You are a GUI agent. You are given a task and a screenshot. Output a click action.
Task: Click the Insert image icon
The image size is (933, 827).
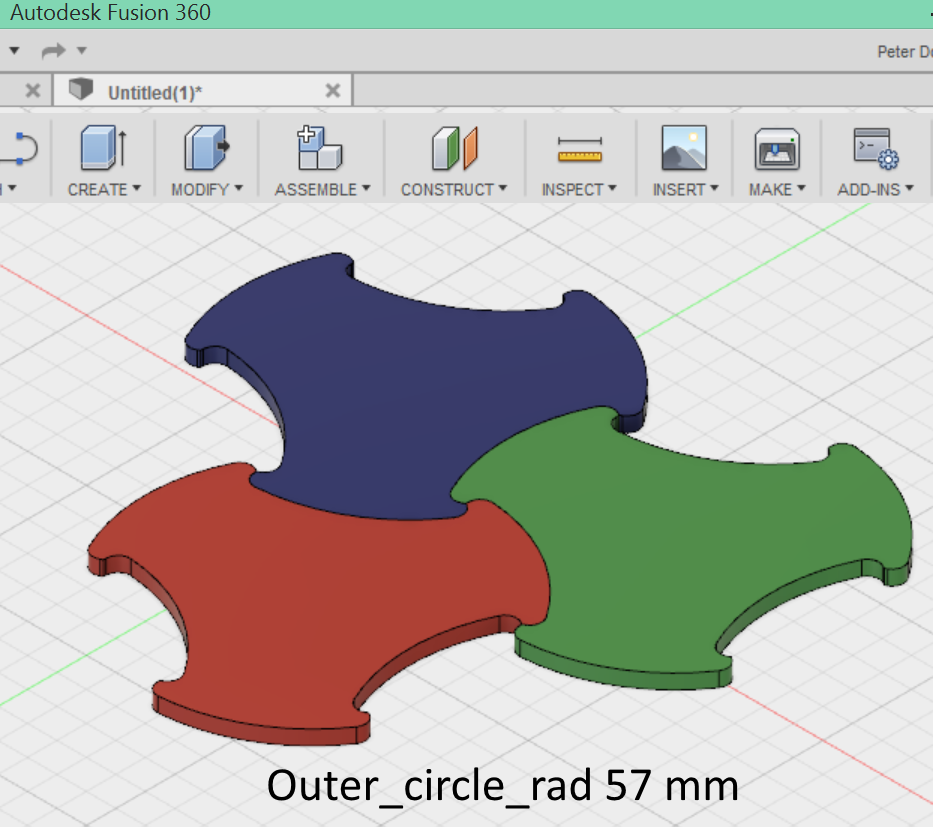[684, 149]
